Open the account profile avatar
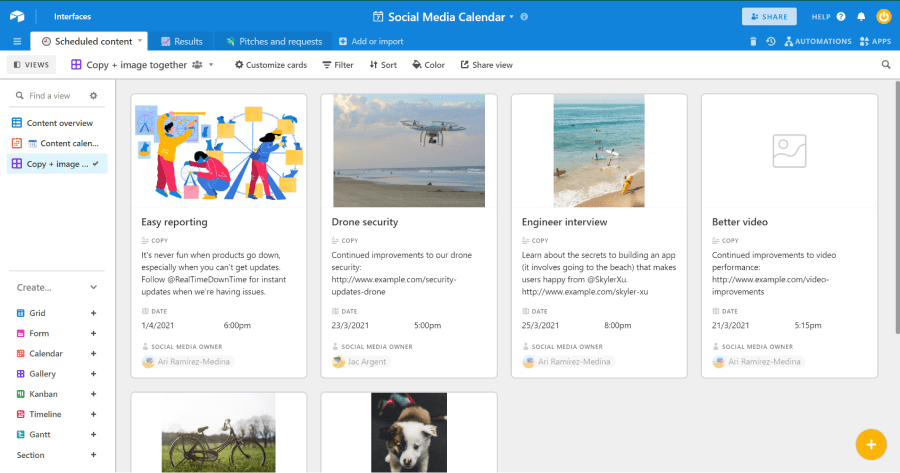Viewport: 900px width, 473px height. click(884, 17)
